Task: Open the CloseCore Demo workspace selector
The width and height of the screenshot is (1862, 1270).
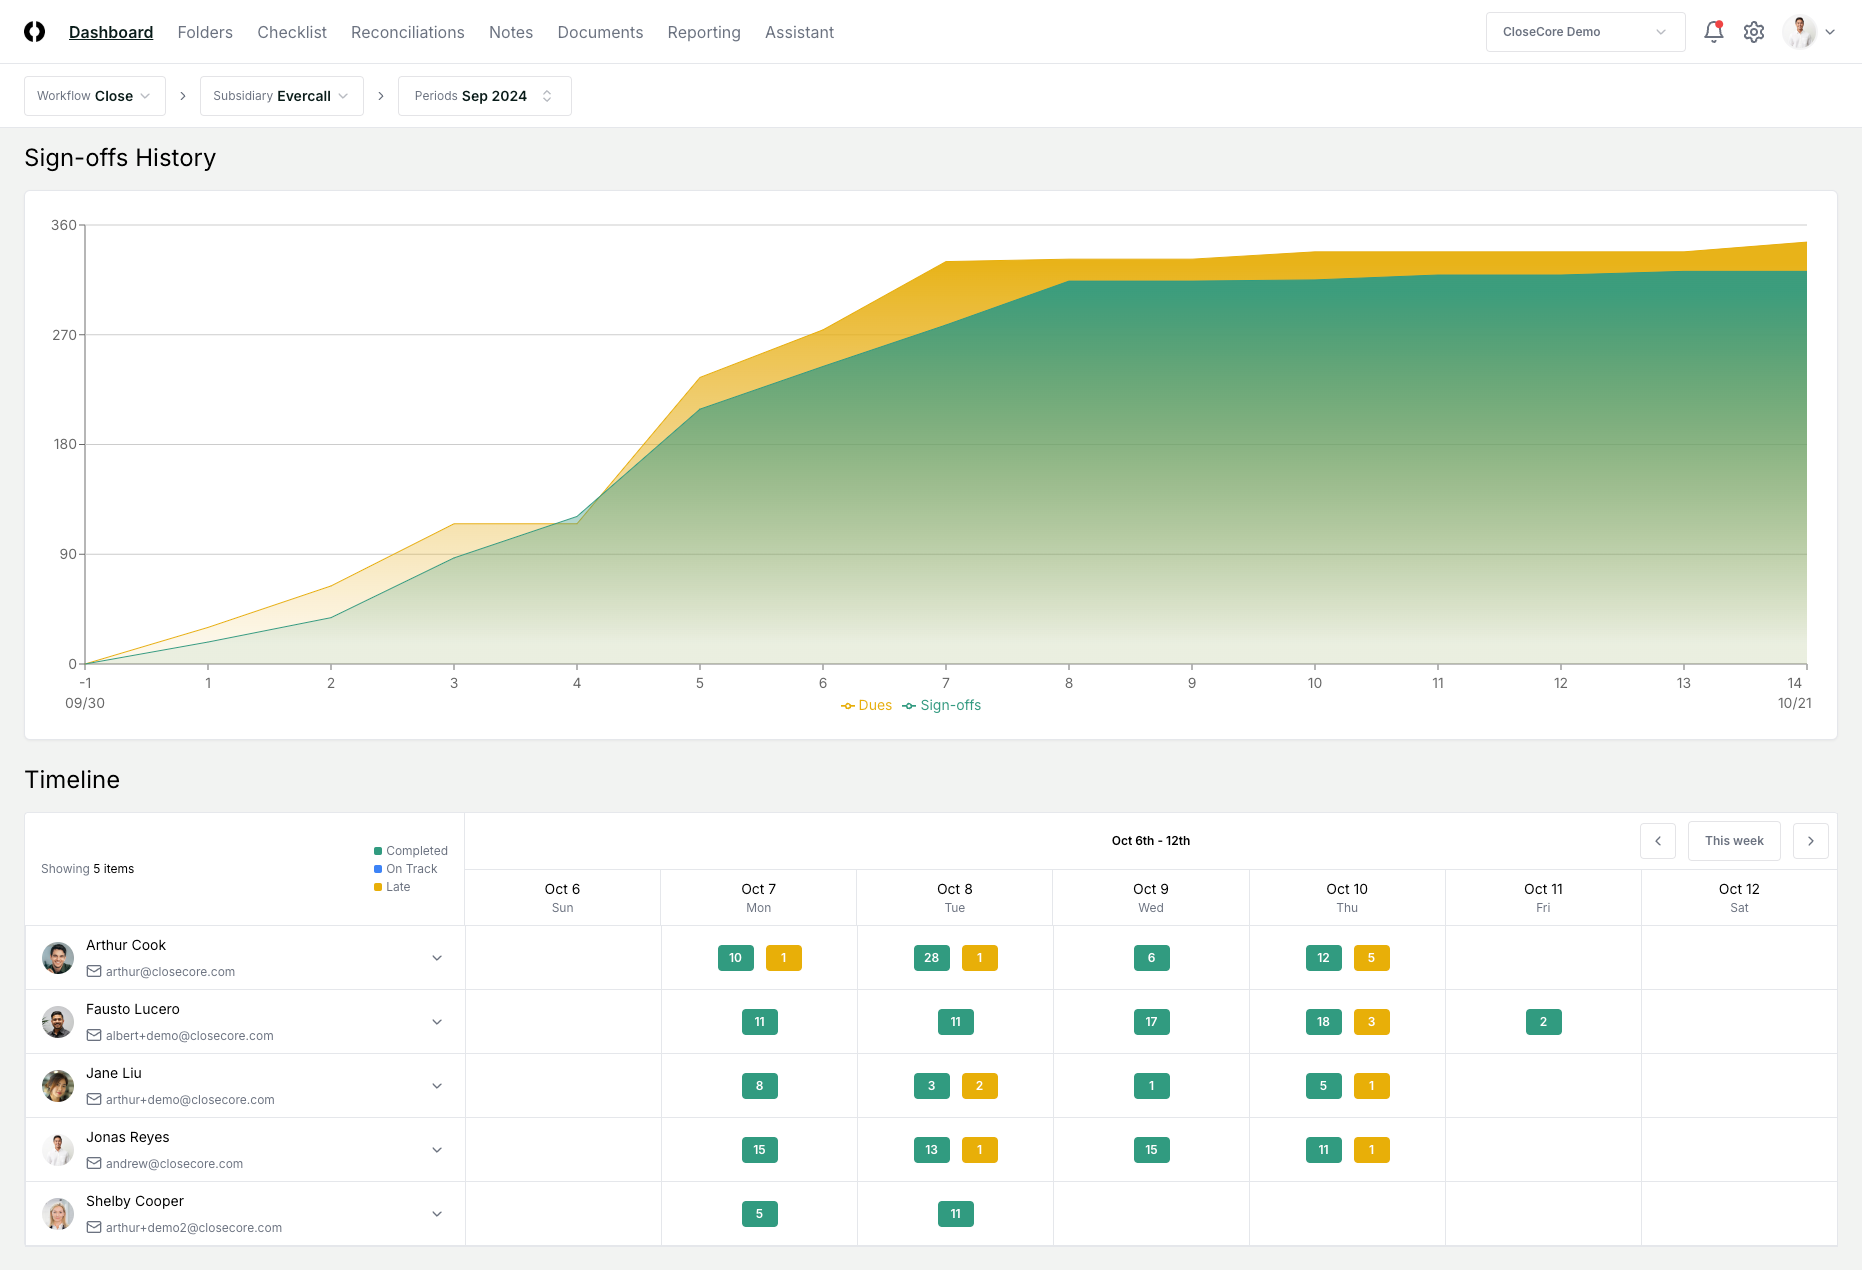Action: coord(1584,32)
